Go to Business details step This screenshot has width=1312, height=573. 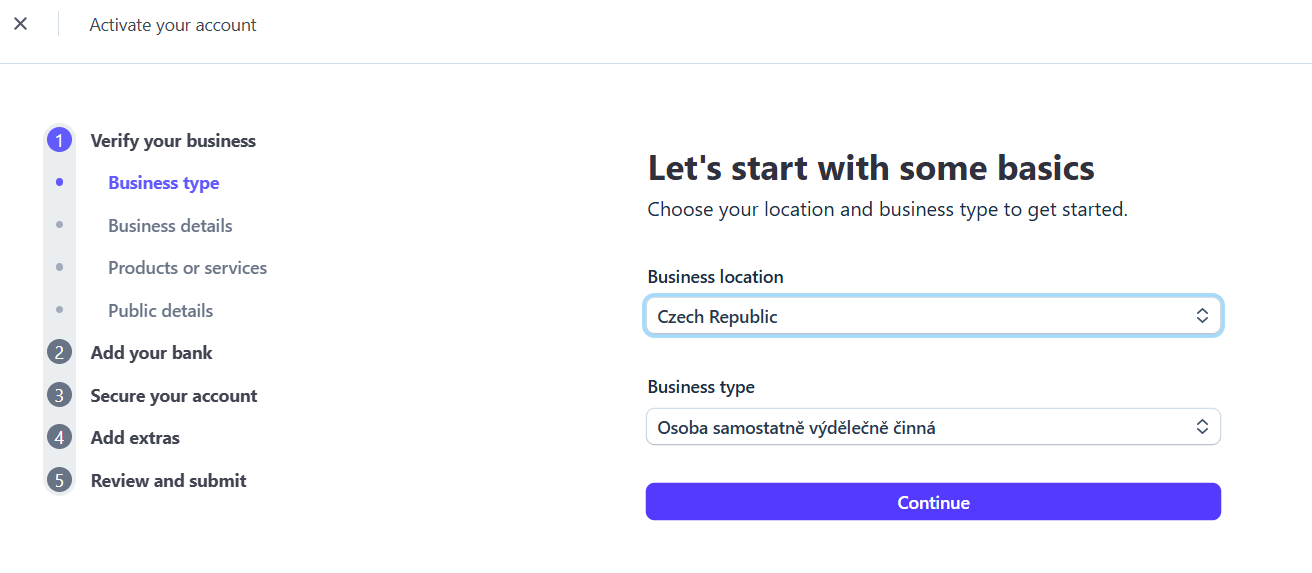tap(170, 226)
